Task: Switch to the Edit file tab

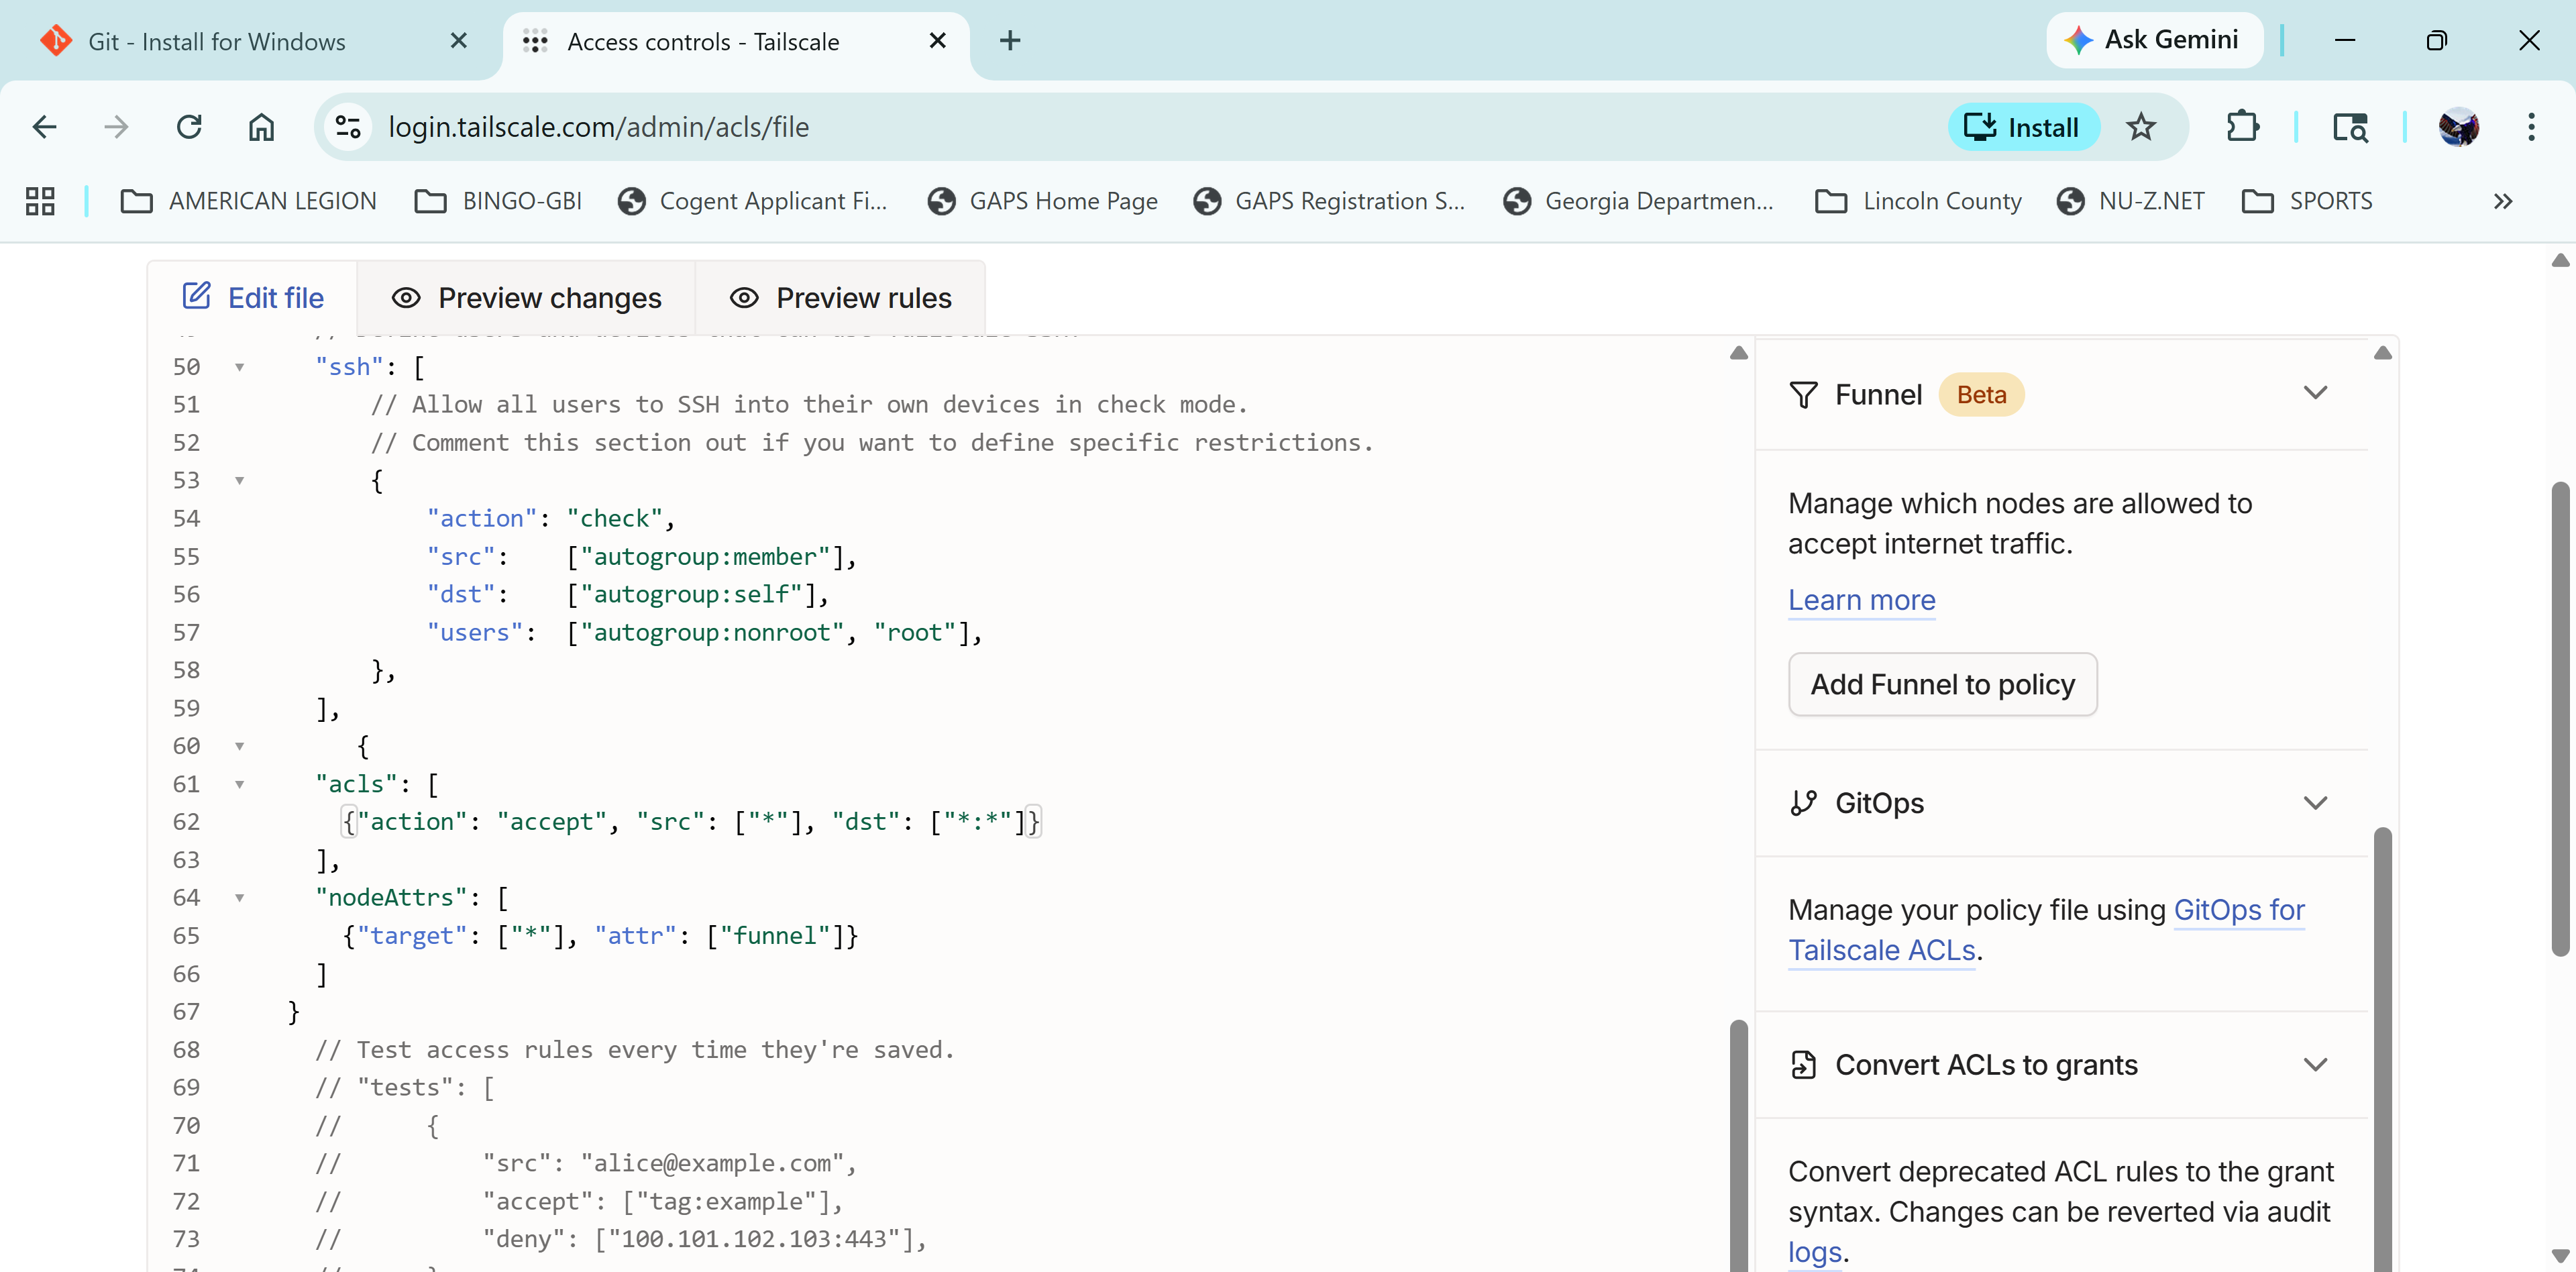Action: click(x=253, y=298)
